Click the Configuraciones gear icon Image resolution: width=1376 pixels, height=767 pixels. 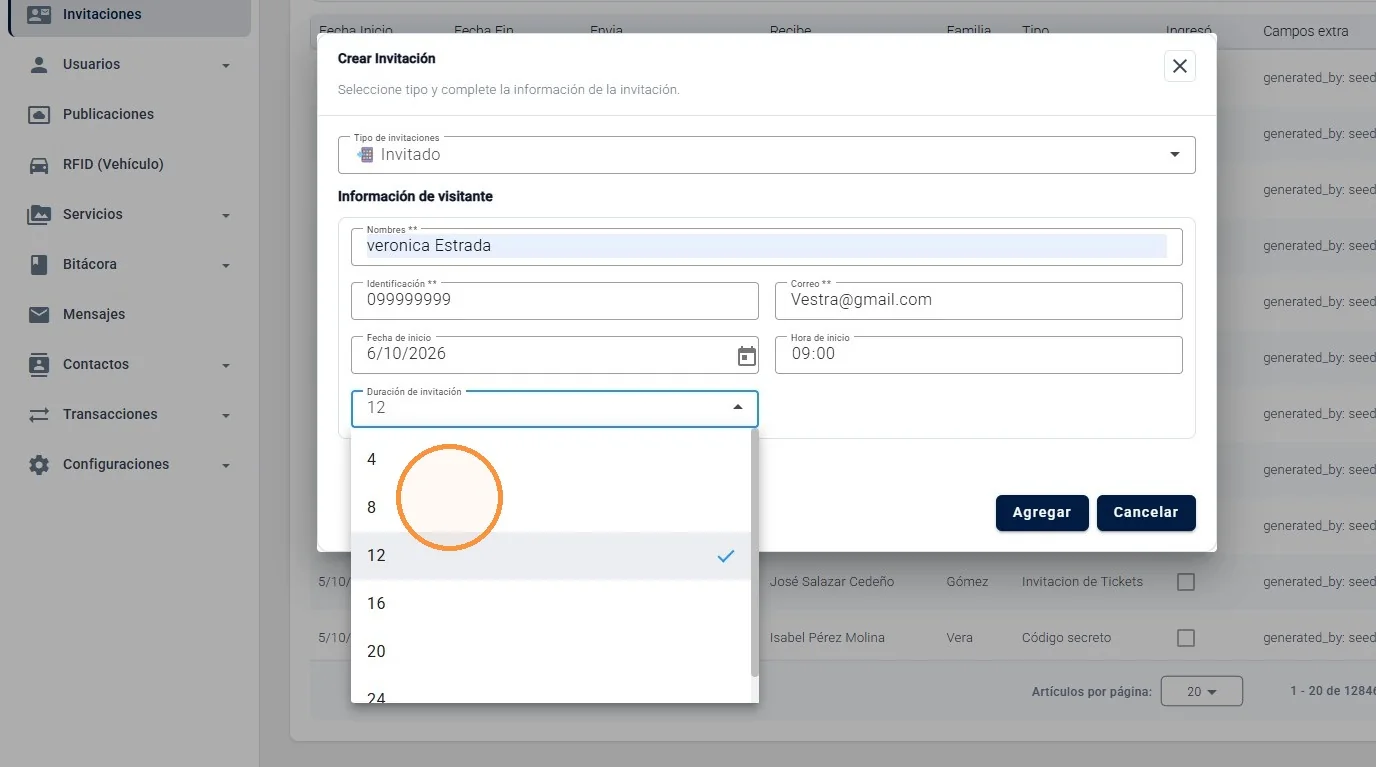pos(39,464)
